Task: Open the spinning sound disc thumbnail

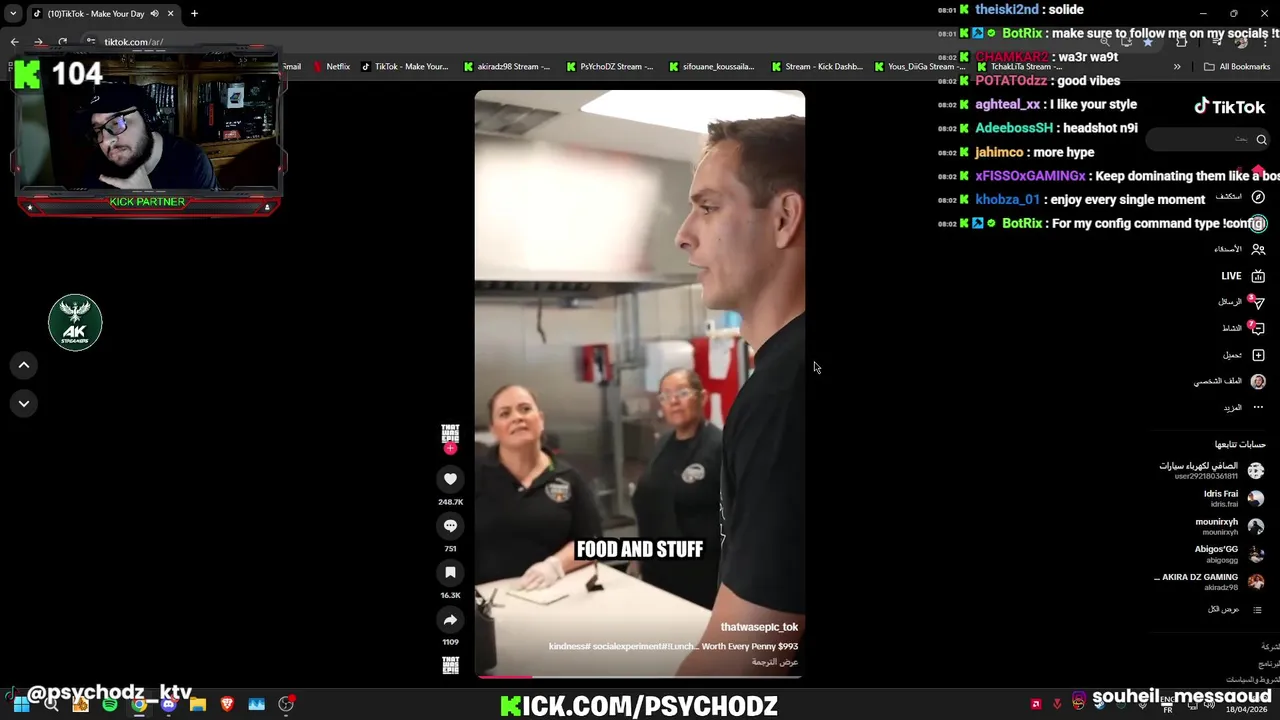Action: 450,665
